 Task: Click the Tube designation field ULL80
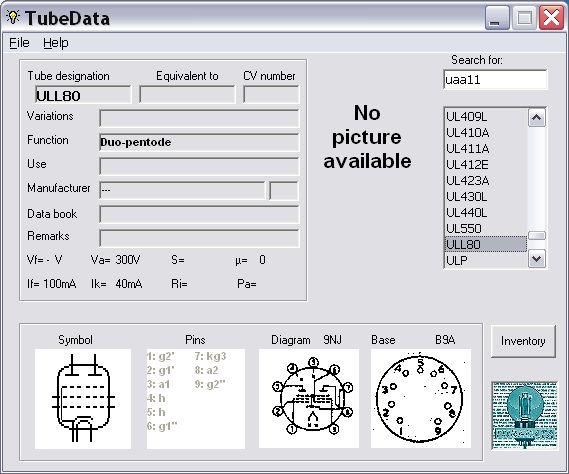pos(83,95)
